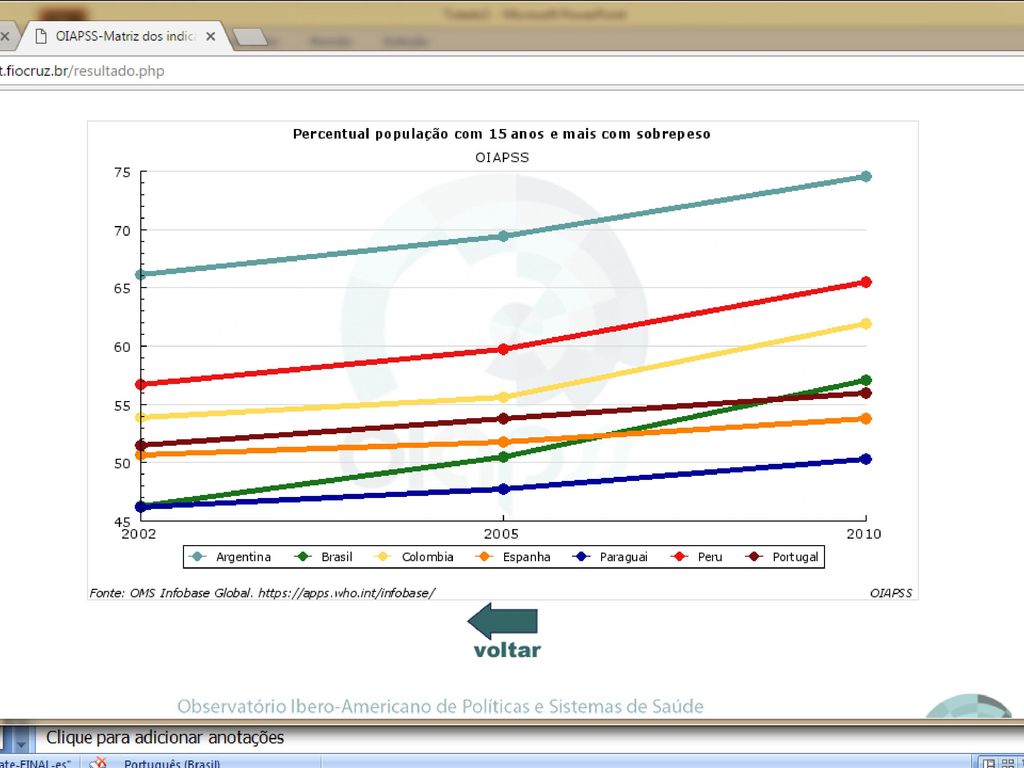Click the Paraguai legend marker

pyautogui.click(x=581, y=556)
